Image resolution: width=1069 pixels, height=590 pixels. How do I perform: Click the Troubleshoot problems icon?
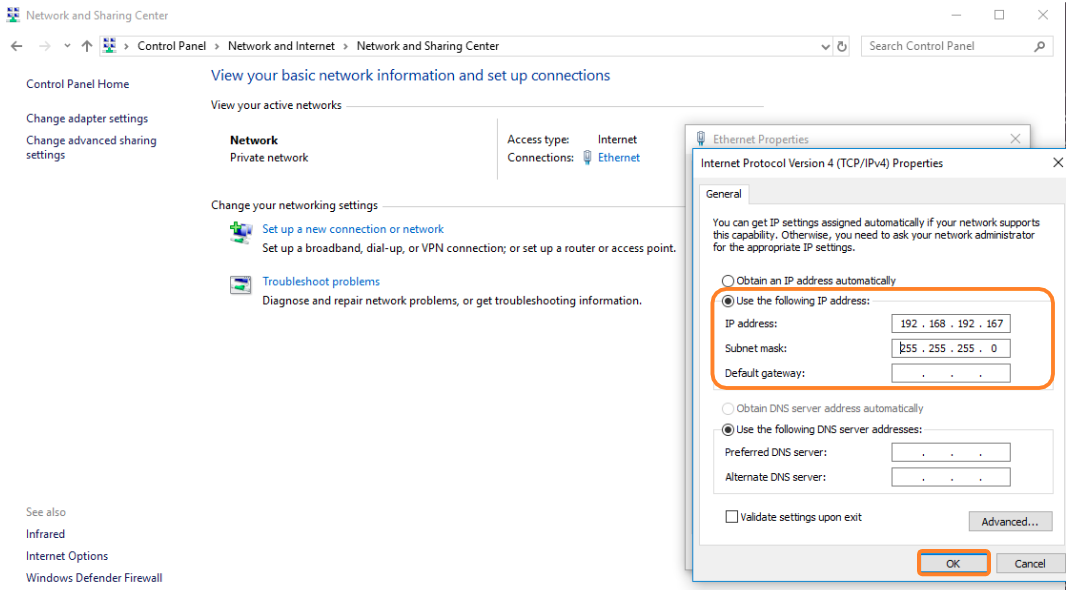tap(241, 284)
